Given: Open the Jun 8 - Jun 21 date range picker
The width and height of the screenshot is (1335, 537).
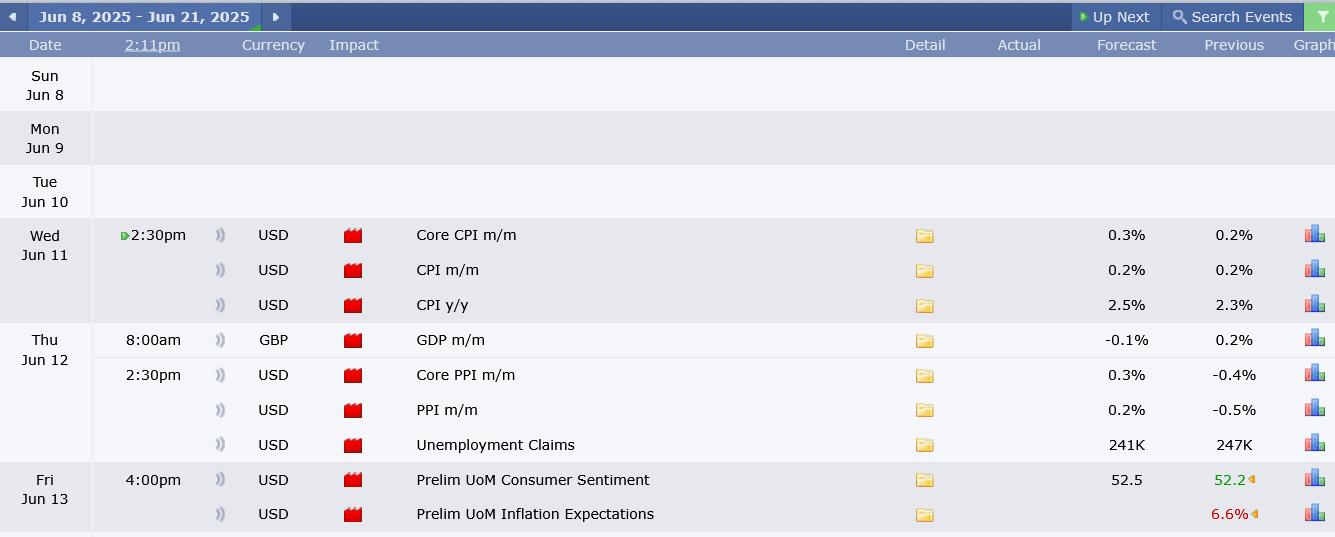Looking at the screenshot, I should 144,17.
